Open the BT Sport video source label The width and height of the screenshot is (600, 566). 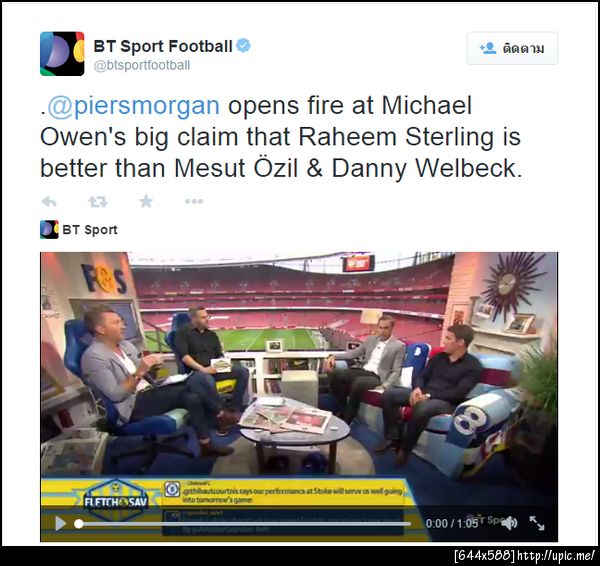90,230
